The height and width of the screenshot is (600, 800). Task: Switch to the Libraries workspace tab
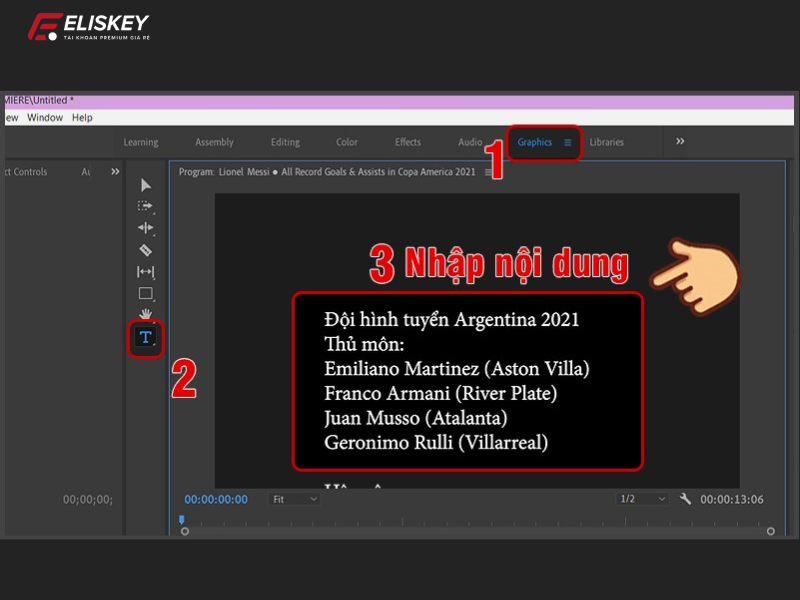(606, 143)
